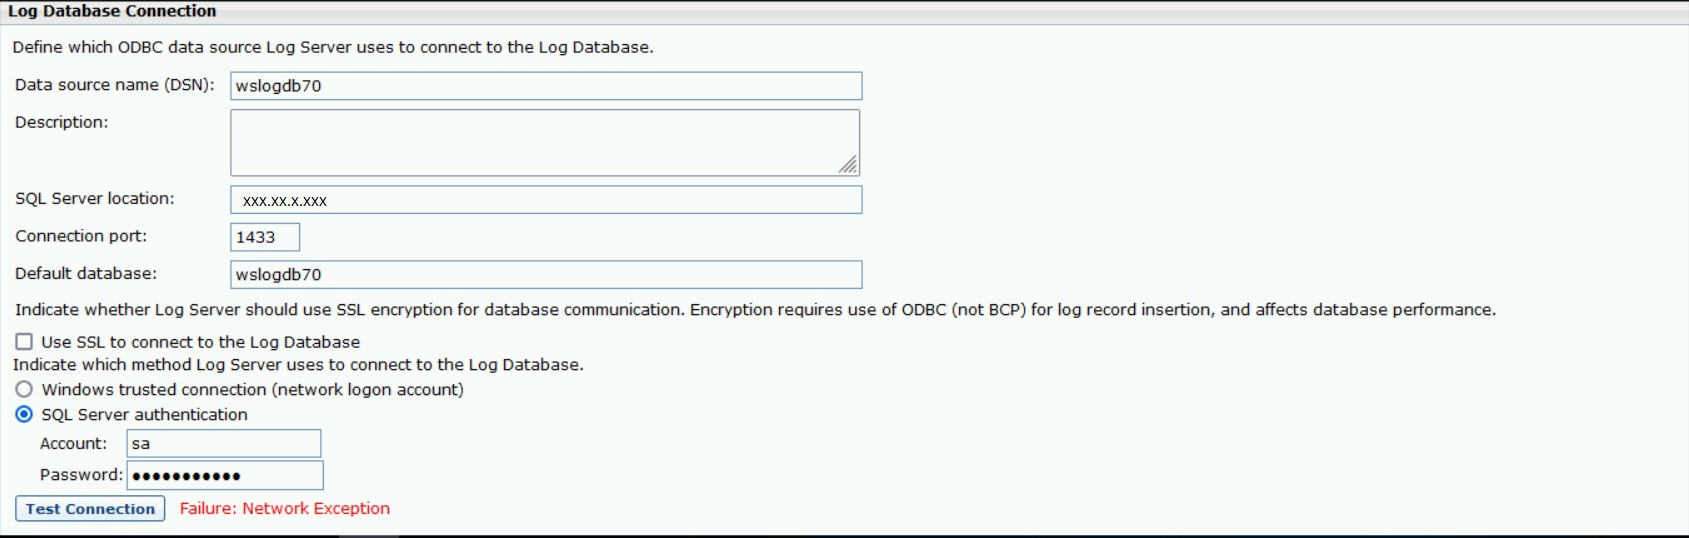Click the "SQL Server location:" label

pyautogui.click(x=95, y=198)
